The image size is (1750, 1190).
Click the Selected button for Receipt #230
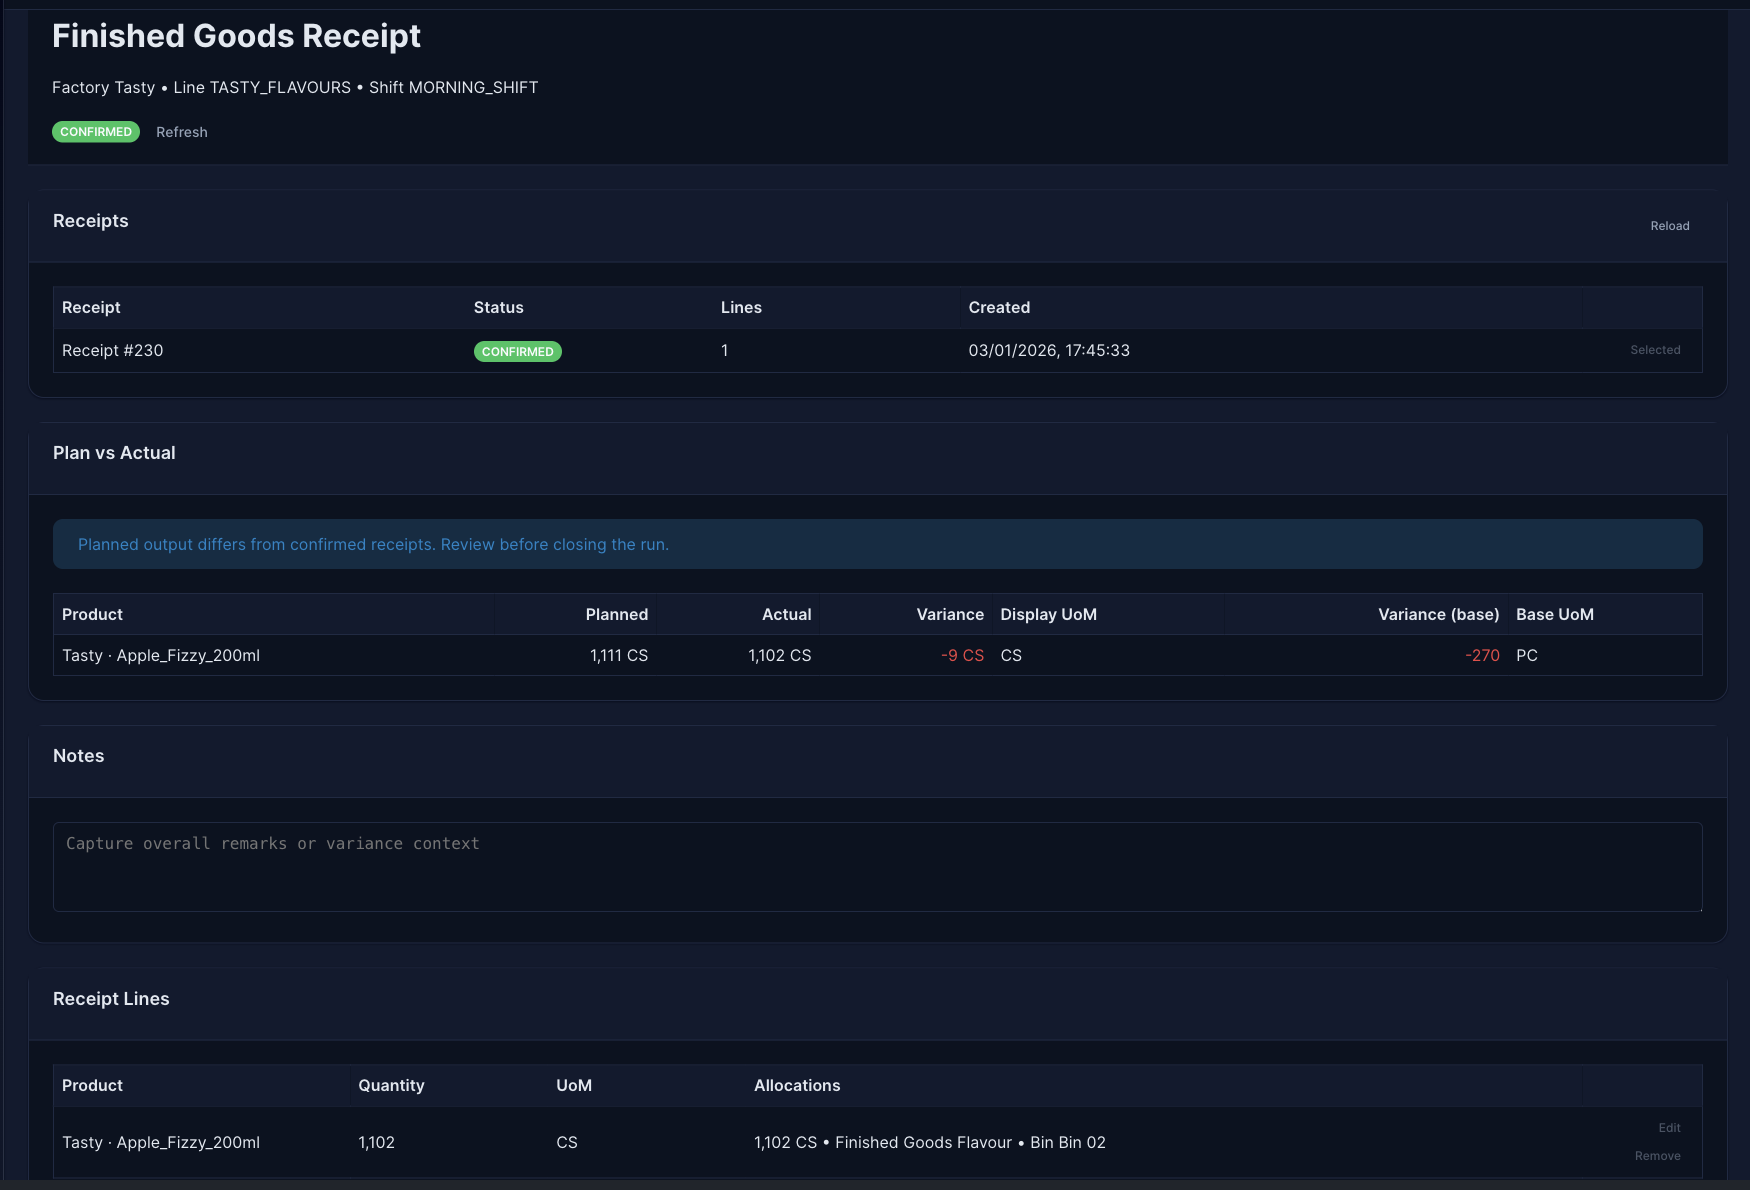(x=1655, y=350)
